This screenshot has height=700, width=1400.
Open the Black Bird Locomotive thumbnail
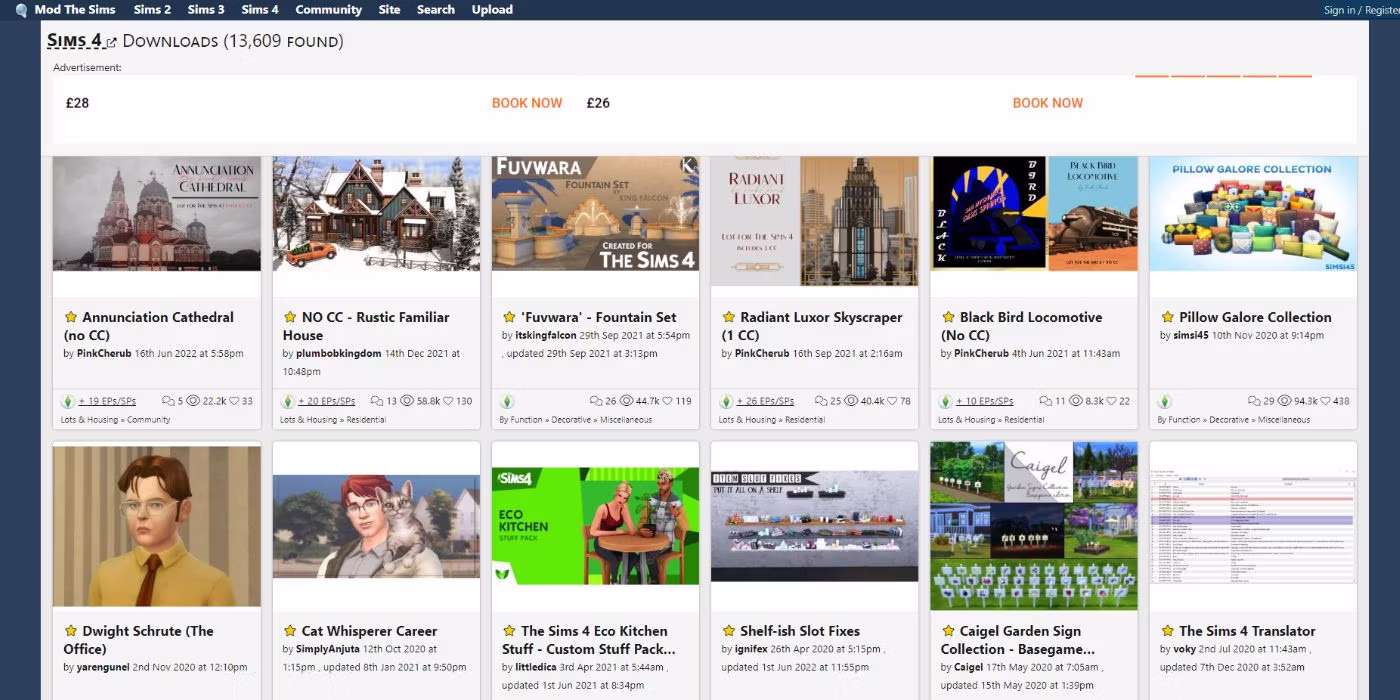[x=1034, y=214]
